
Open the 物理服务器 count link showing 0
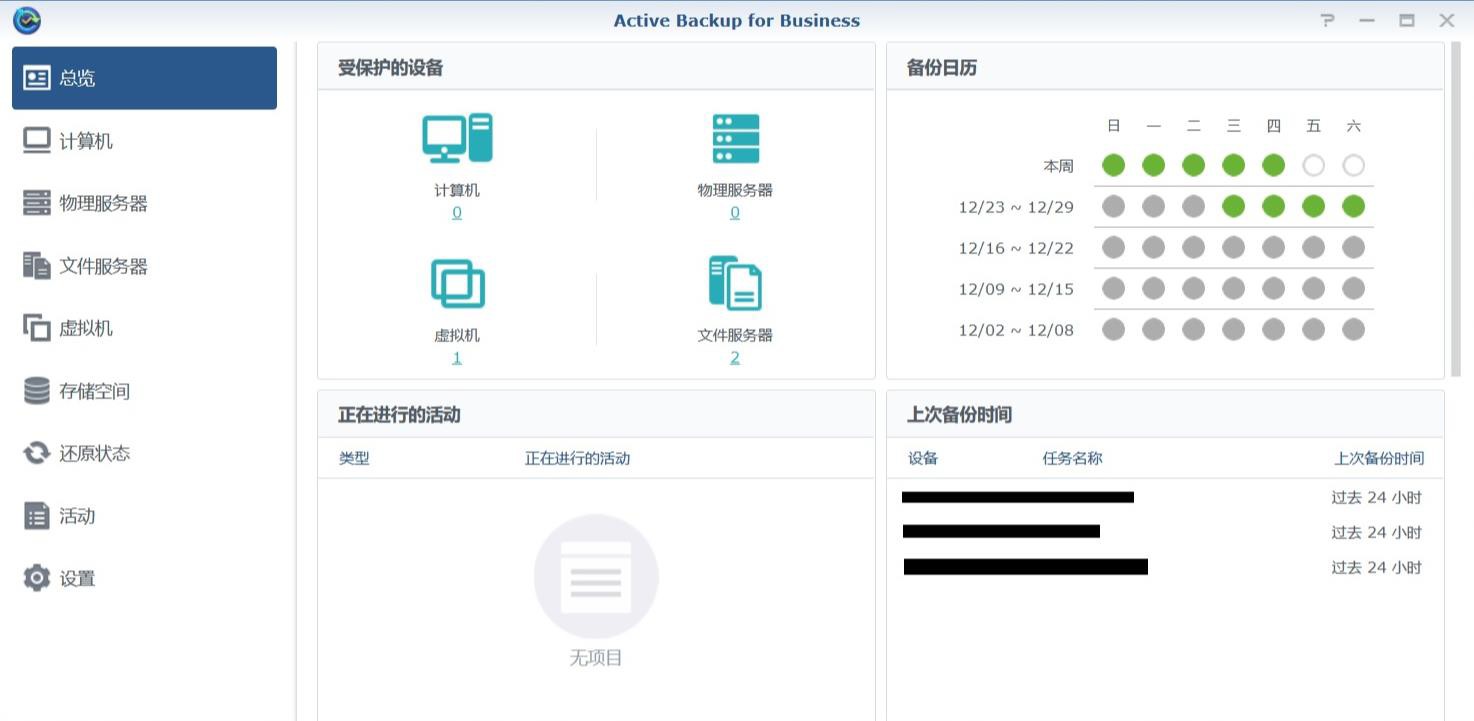[x=735, y=212]
